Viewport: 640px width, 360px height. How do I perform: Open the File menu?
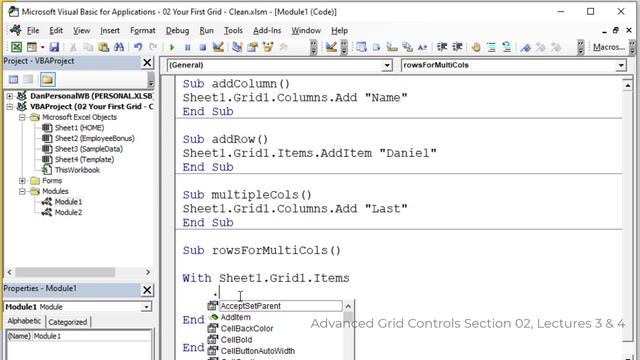pos(32,31)
